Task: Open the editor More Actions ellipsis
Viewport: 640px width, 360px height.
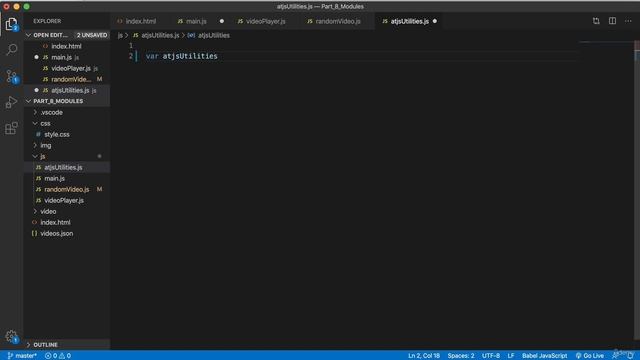Action: point(628,21)
